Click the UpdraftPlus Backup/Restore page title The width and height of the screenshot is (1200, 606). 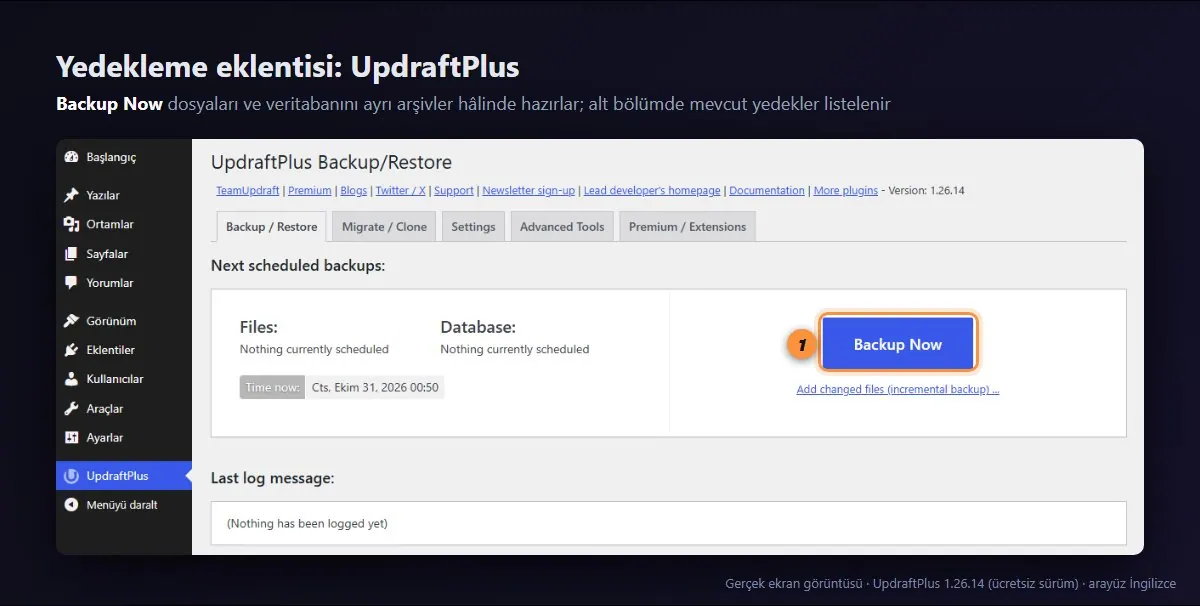(331, 162)
